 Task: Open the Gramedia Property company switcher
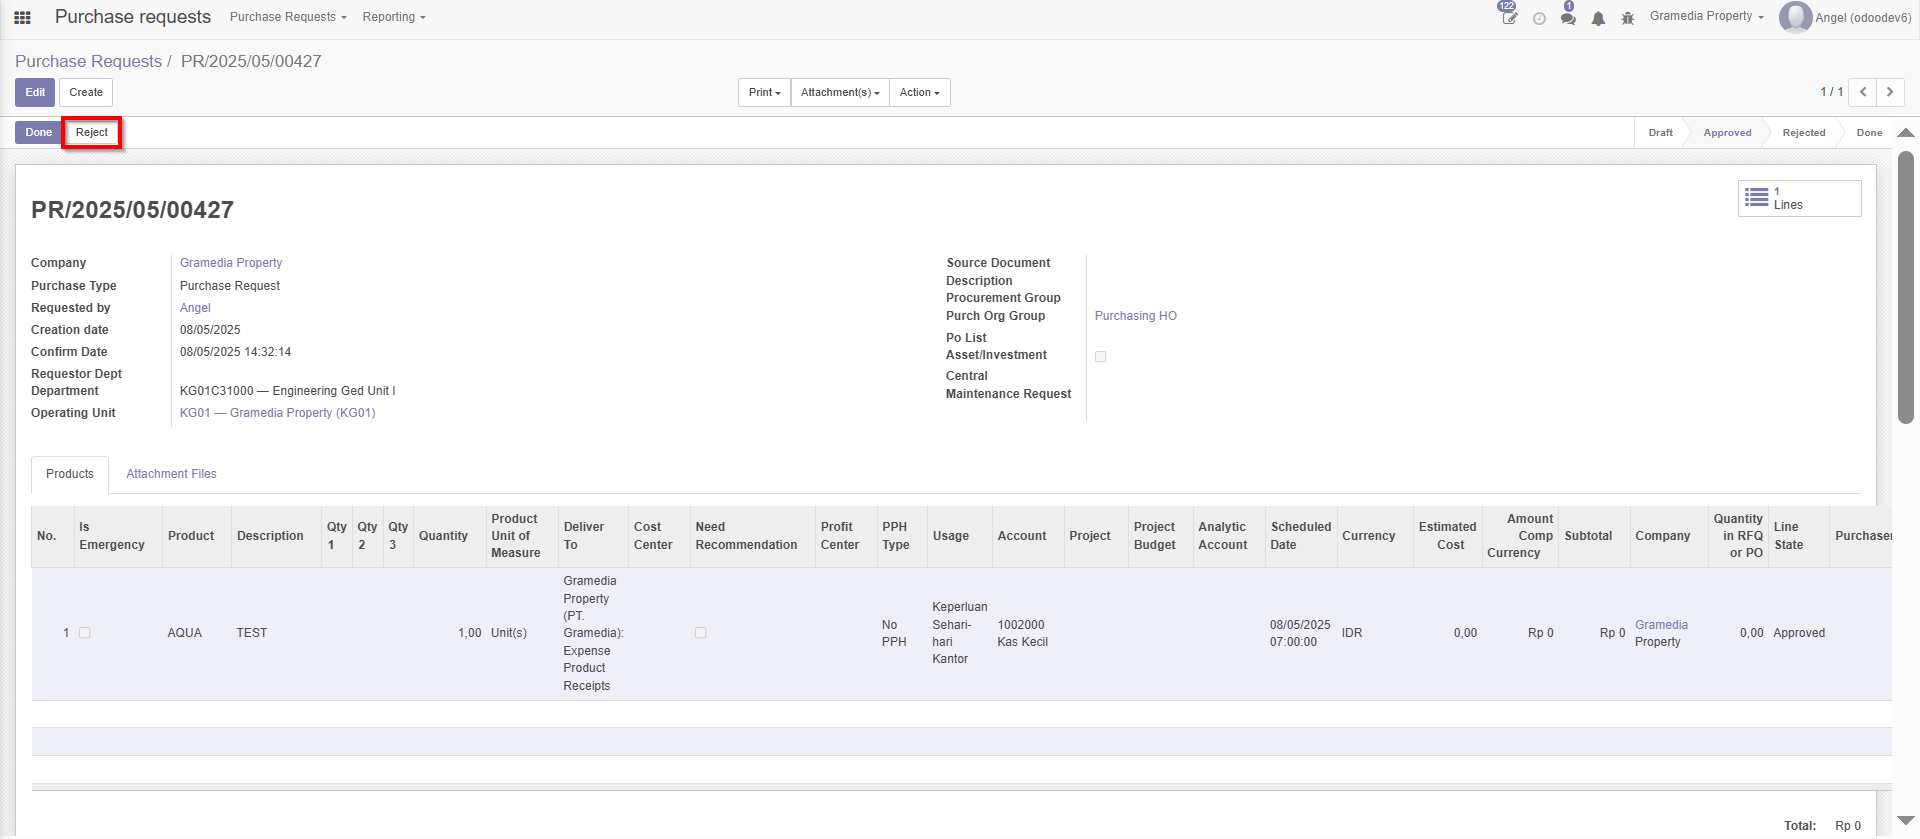[x=1706, y=16]
